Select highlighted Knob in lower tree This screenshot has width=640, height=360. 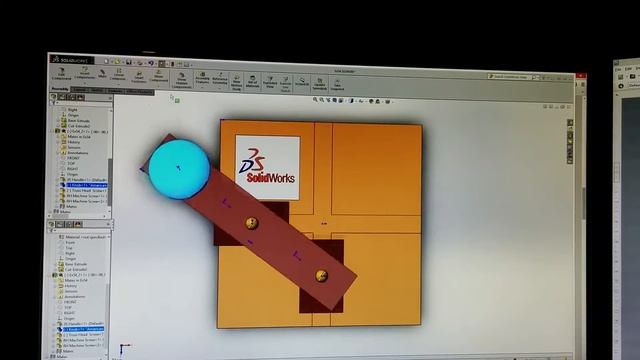pos(84,329)
